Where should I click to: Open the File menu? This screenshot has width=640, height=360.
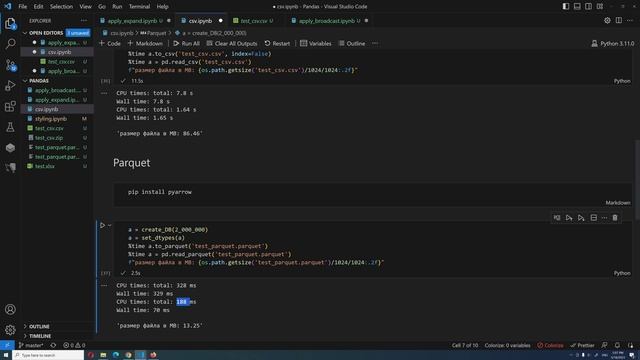pyautogui.click(x=23, y=7)
